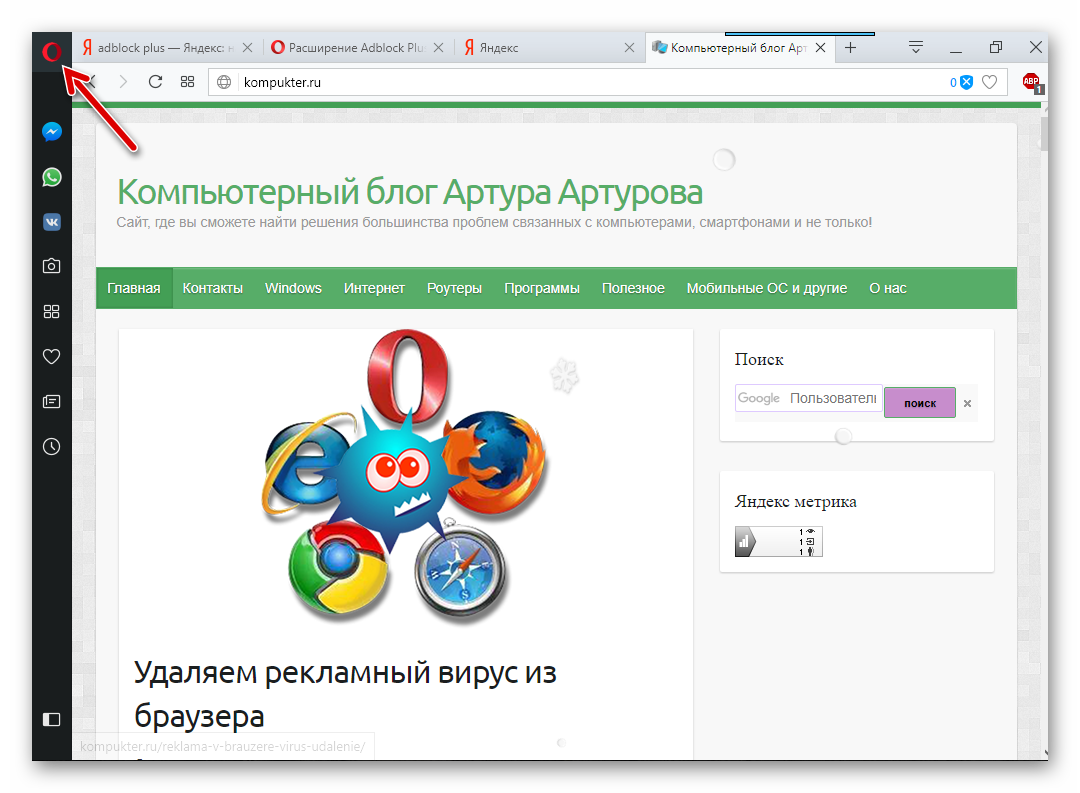Viewport: 1080px width, 793px height.
Task: Click the Google custom search input field
Action: (x=808, y=398)
